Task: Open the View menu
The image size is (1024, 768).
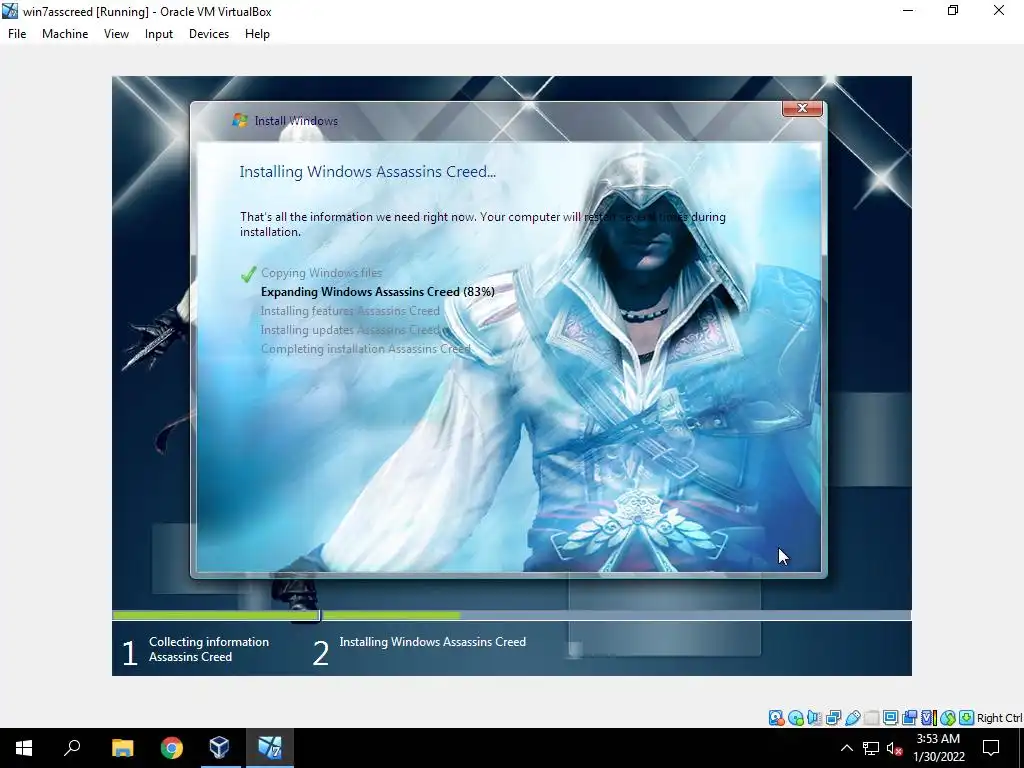Action: coord(116,34)
